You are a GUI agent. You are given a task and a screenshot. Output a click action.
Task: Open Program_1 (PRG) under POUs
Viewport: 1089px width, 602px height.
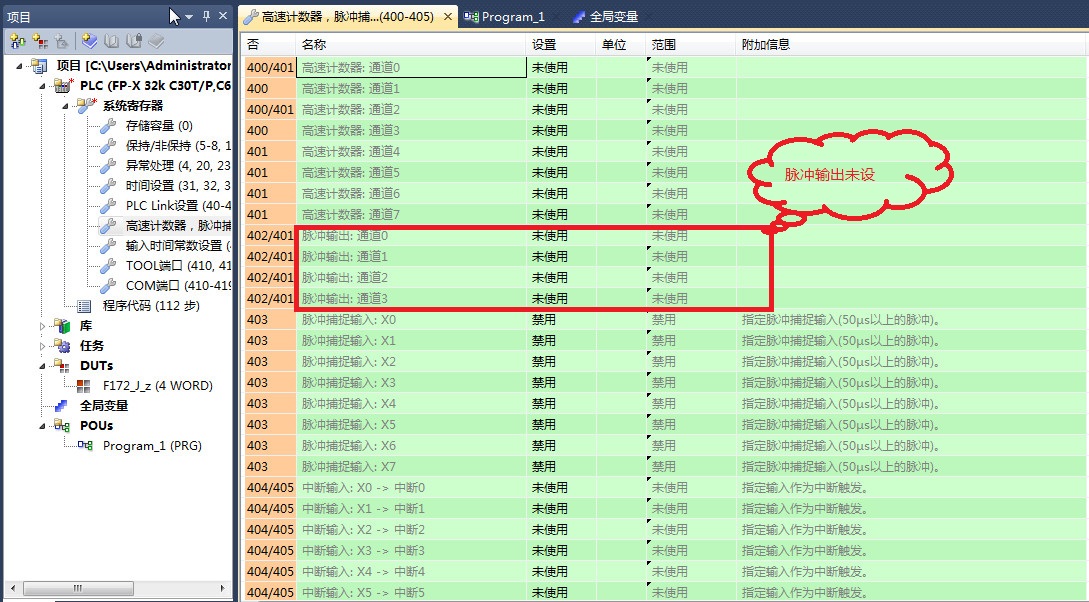pyautogui.click(x=151, y=445)
